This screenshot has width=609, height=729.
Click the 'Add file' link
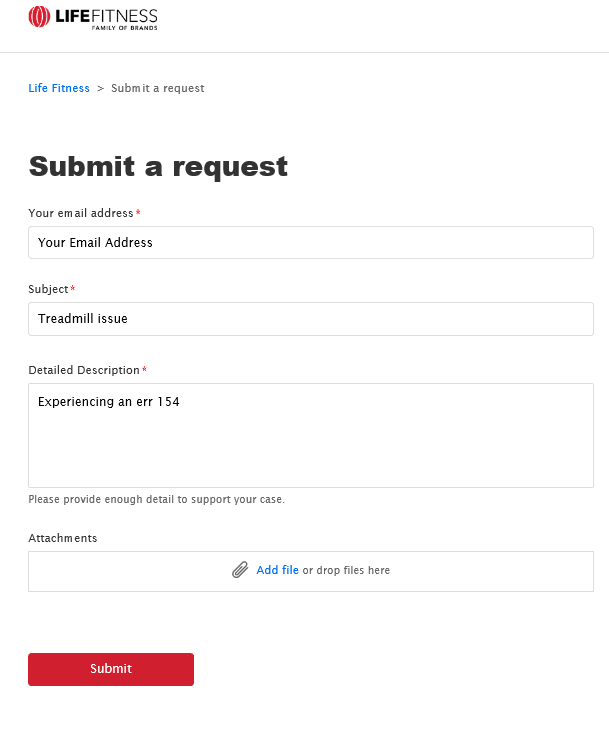[x=278, y=570]
